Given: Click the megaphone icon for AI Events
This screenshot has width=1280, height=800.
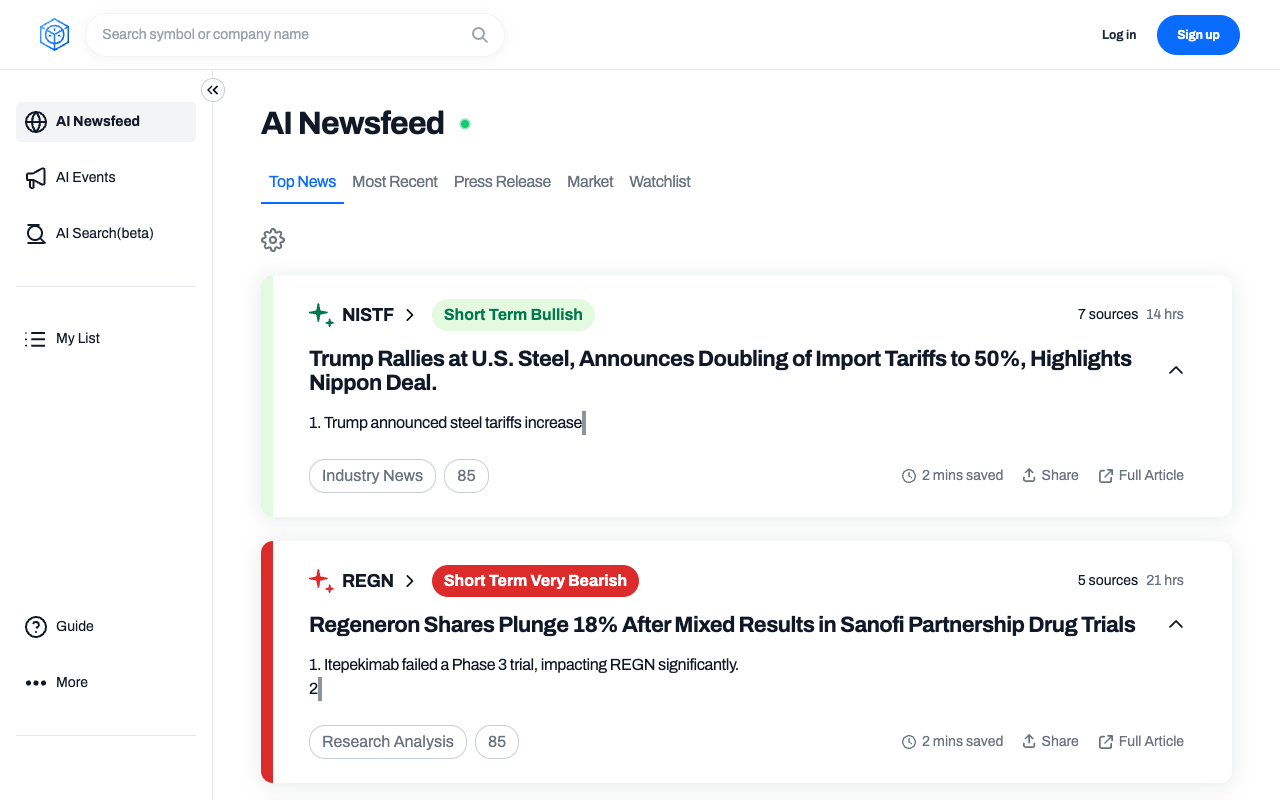Looking at the screenshot, I should pos(36,178).
